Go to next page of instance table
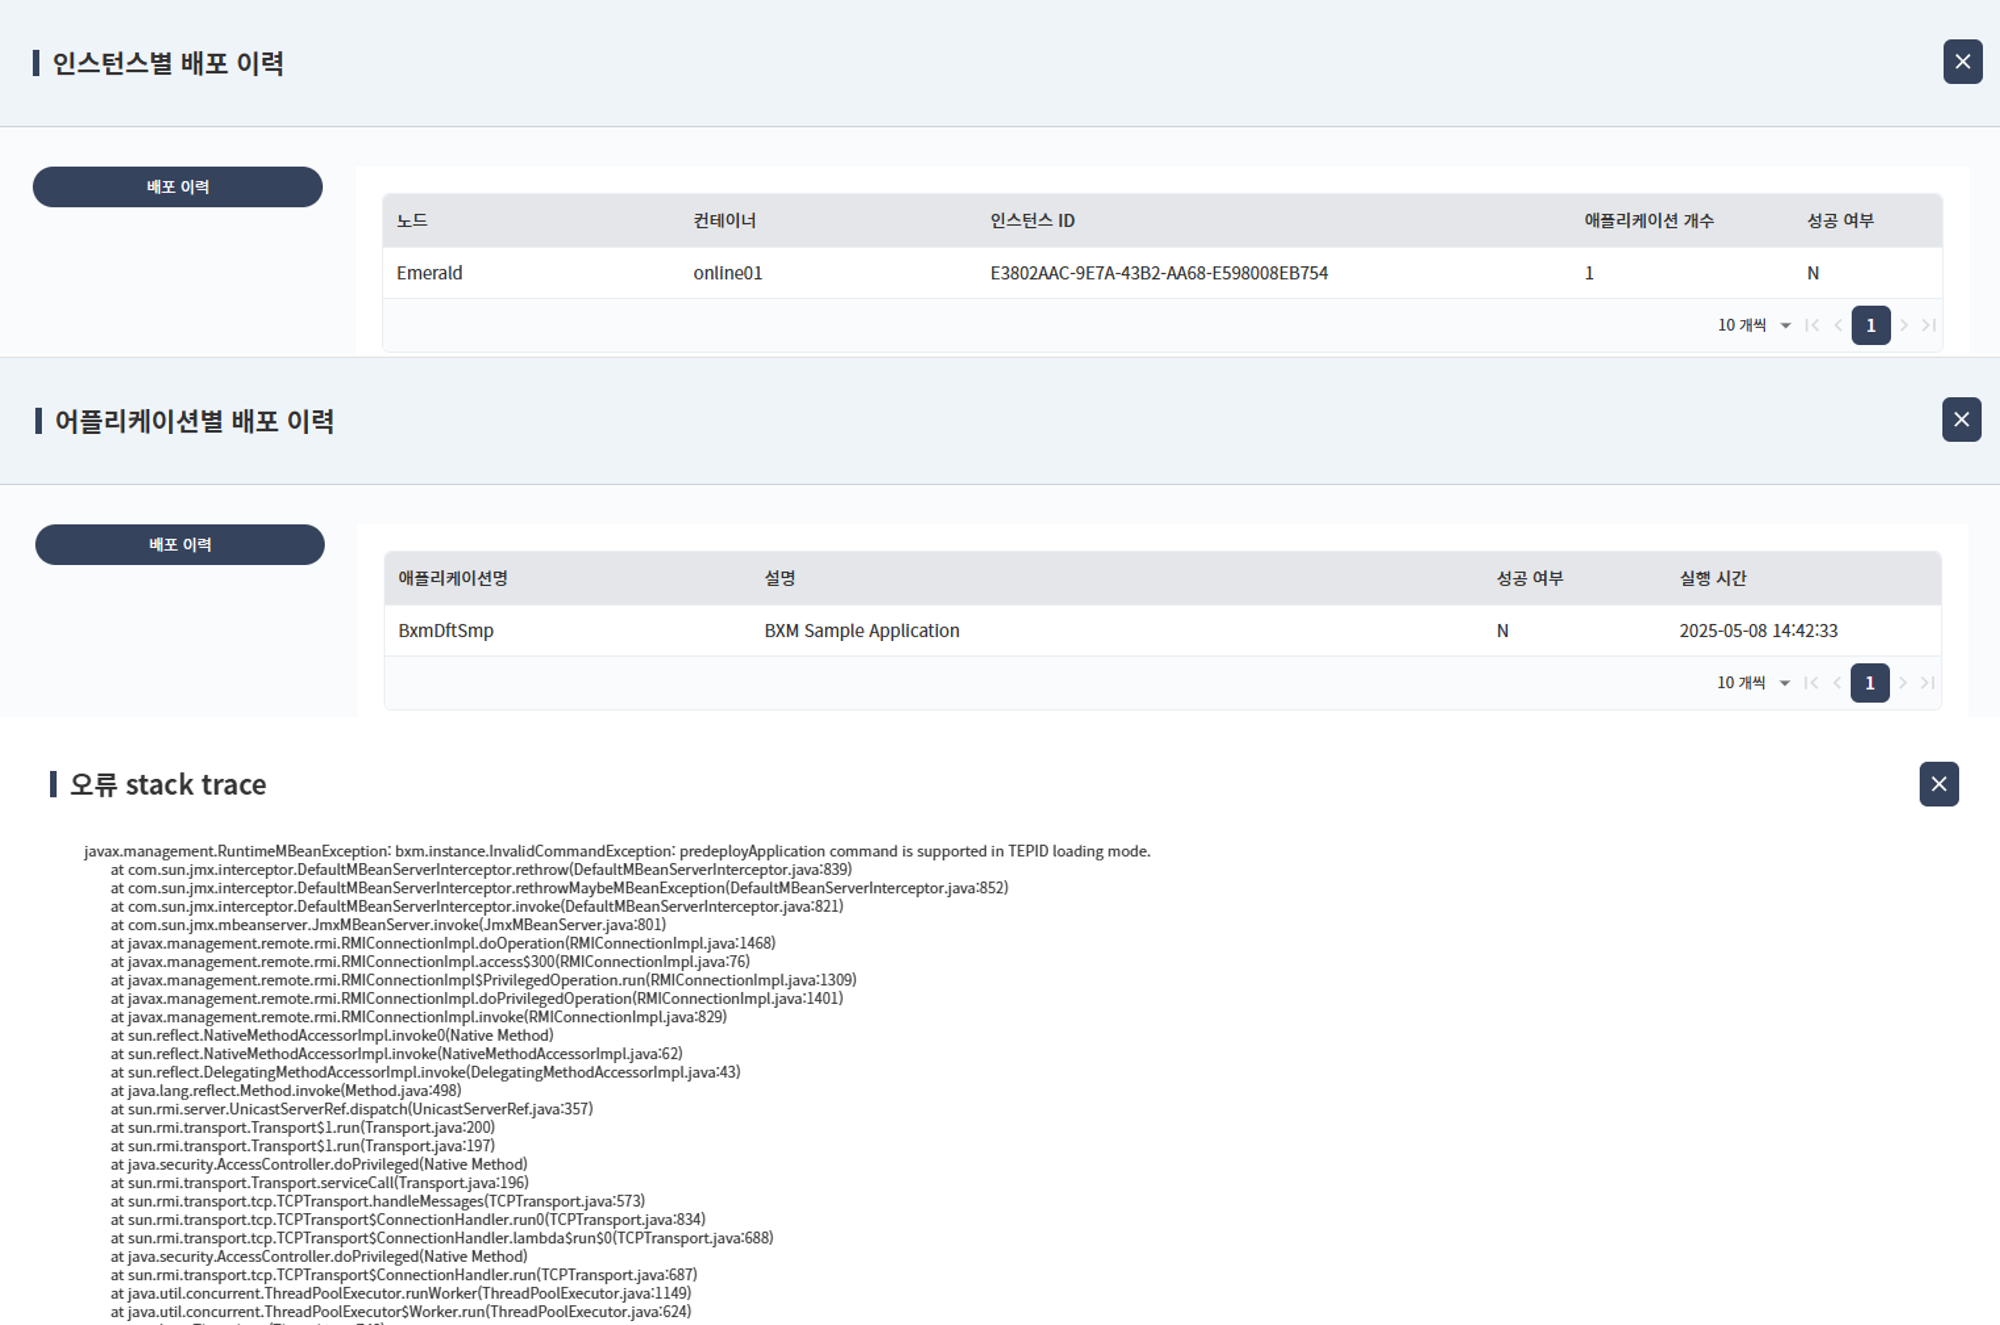Viewport: 2000px width, 1325px height. pos(1904,326)
